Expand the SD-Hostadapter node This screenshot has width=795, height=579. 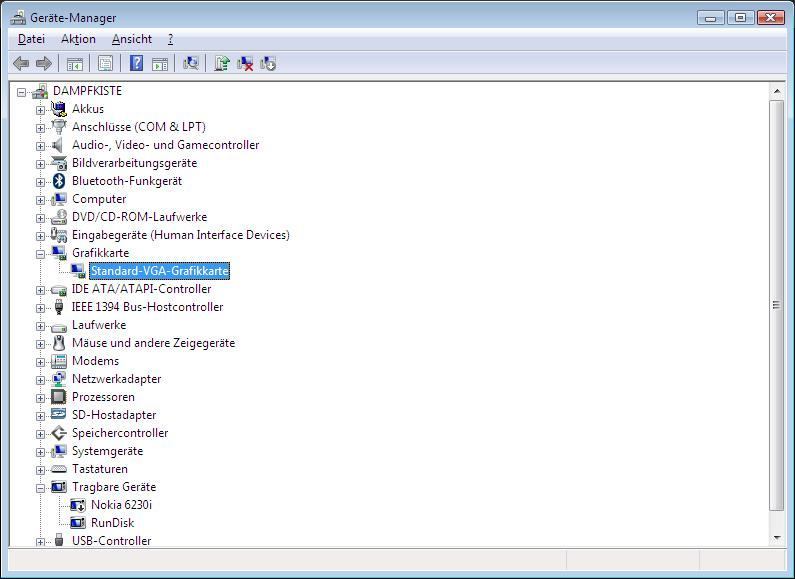(40, 416)
